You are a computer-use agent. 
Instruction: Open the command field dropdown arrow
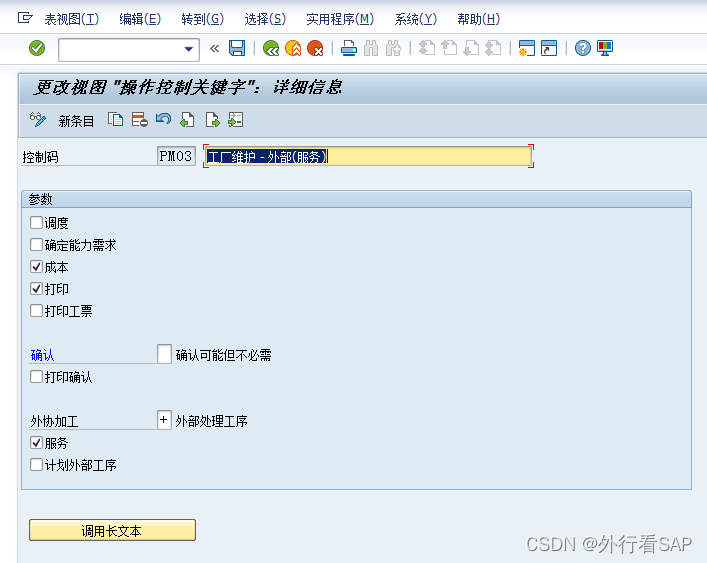pyautogui.click(x=189, y=49)
